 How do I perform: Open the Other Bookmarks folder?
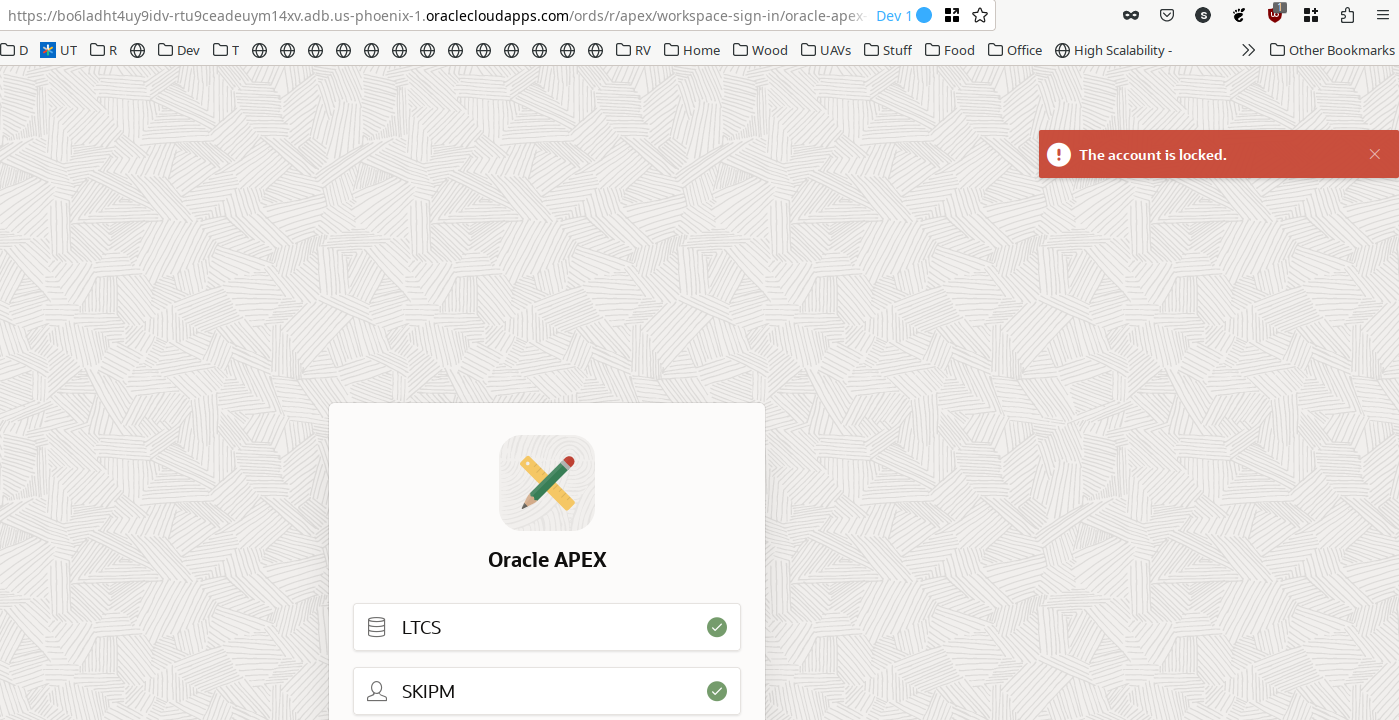tap(1332, 50)
